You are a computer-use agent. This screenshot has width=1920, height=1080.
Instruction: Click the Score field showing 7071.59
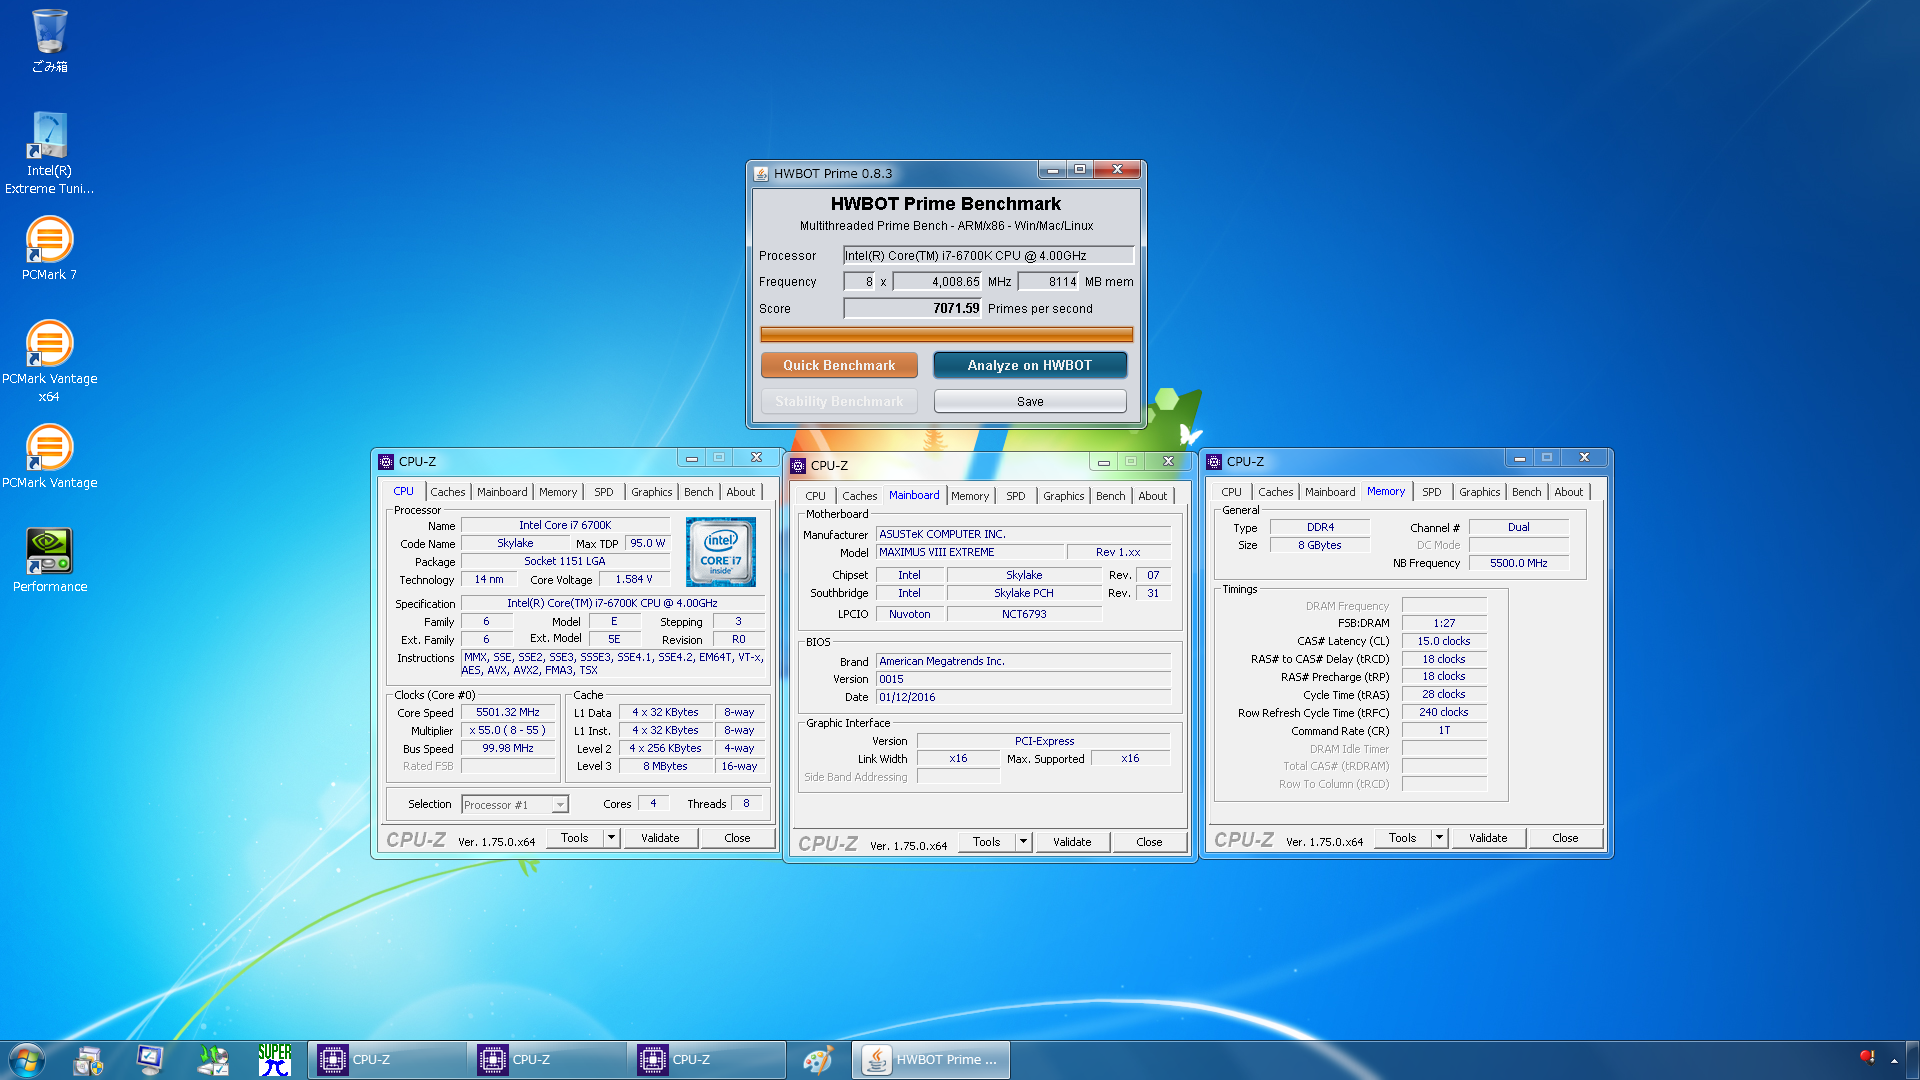pyautogui.click(x=913, y=309)
